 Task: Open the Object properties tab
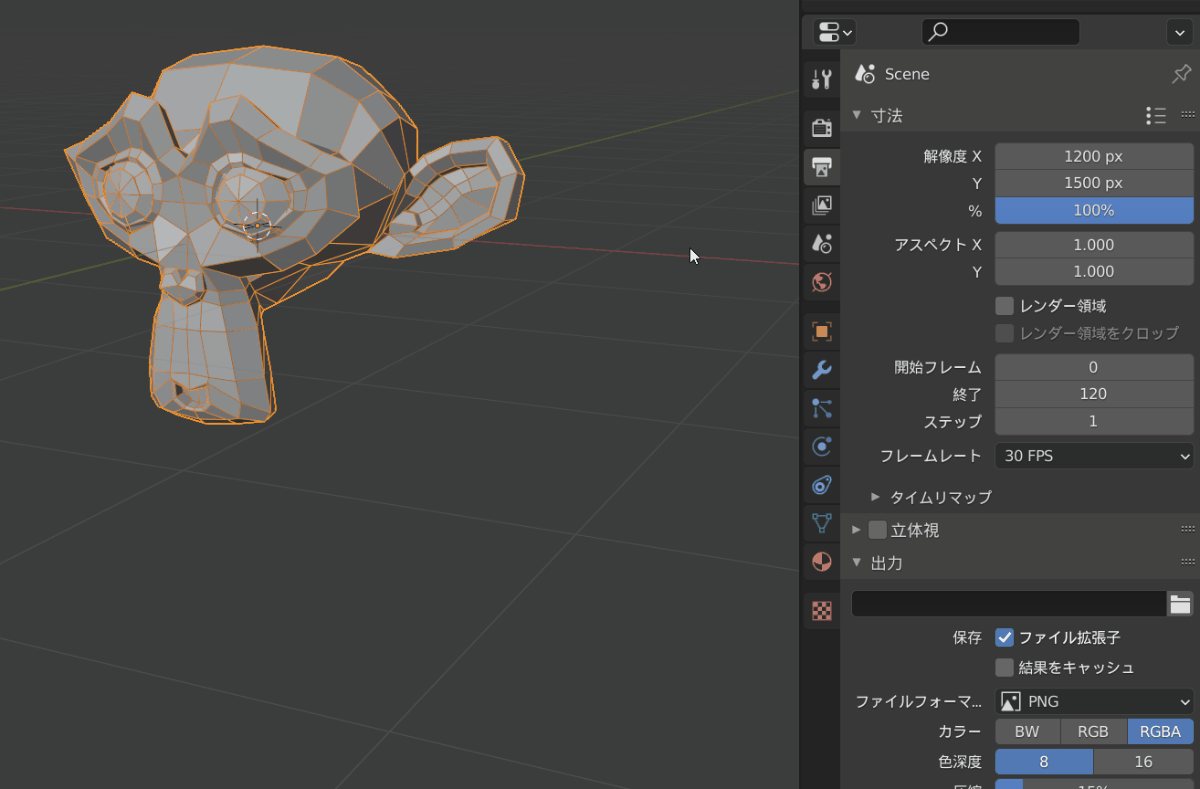[x=822, y=331]
